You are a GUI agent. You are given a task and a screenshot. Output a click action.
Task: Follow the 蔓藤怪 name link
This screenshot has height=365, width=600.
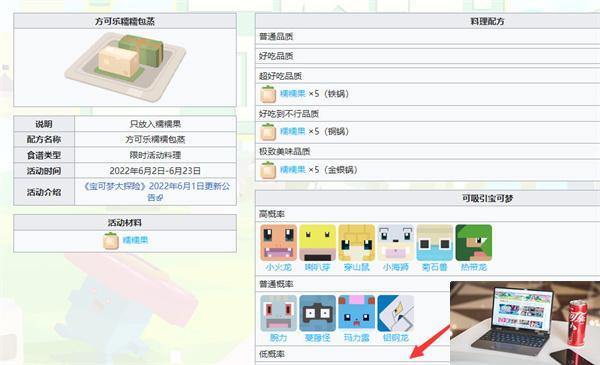[317, 338]
